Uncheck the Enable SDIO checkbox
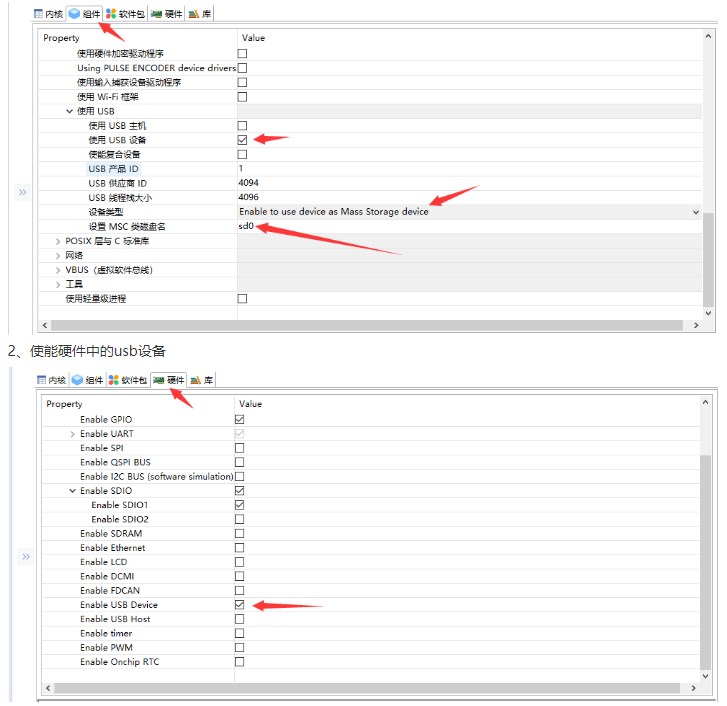The width and height of the screenshot is (727, 706). (239, 490)
